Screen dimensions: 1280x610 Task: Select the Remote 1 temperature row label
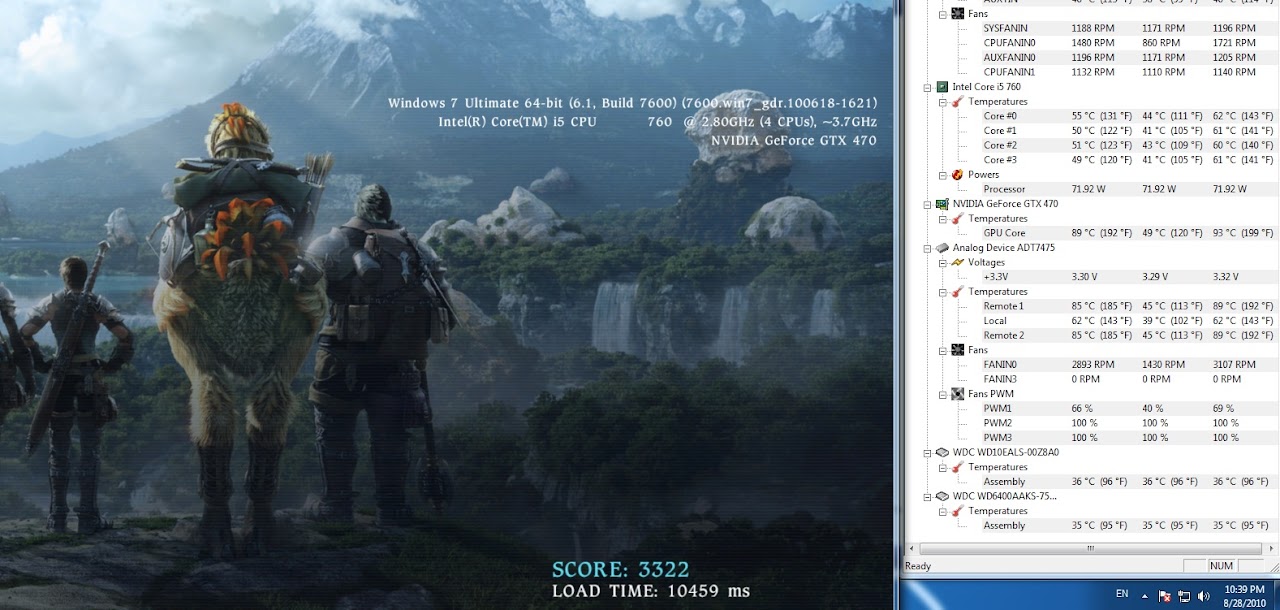click(x=1003, y=306)
